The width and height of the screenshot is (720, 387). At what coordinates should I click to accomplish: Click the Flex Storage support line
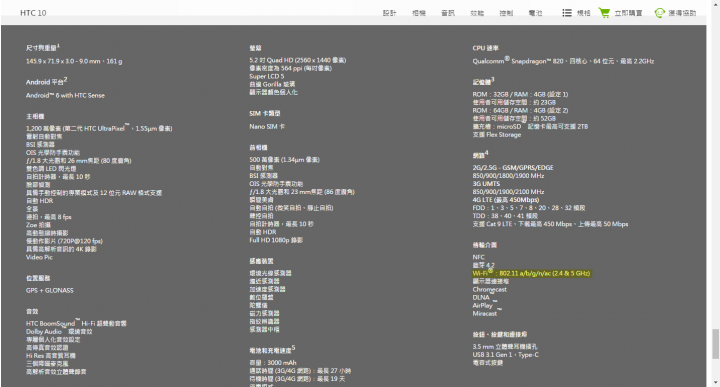point(496,135)
